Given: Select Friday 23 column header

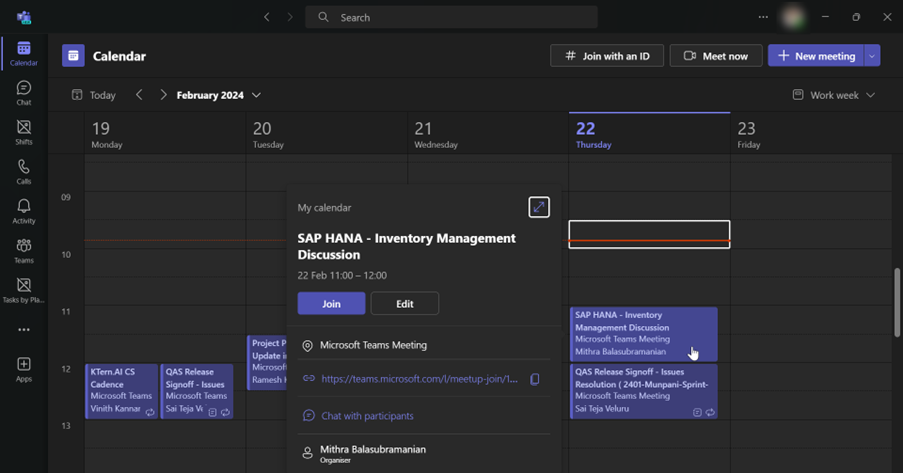Looking at the screenshot, I should pyautogui.click(x=811, y=135).
